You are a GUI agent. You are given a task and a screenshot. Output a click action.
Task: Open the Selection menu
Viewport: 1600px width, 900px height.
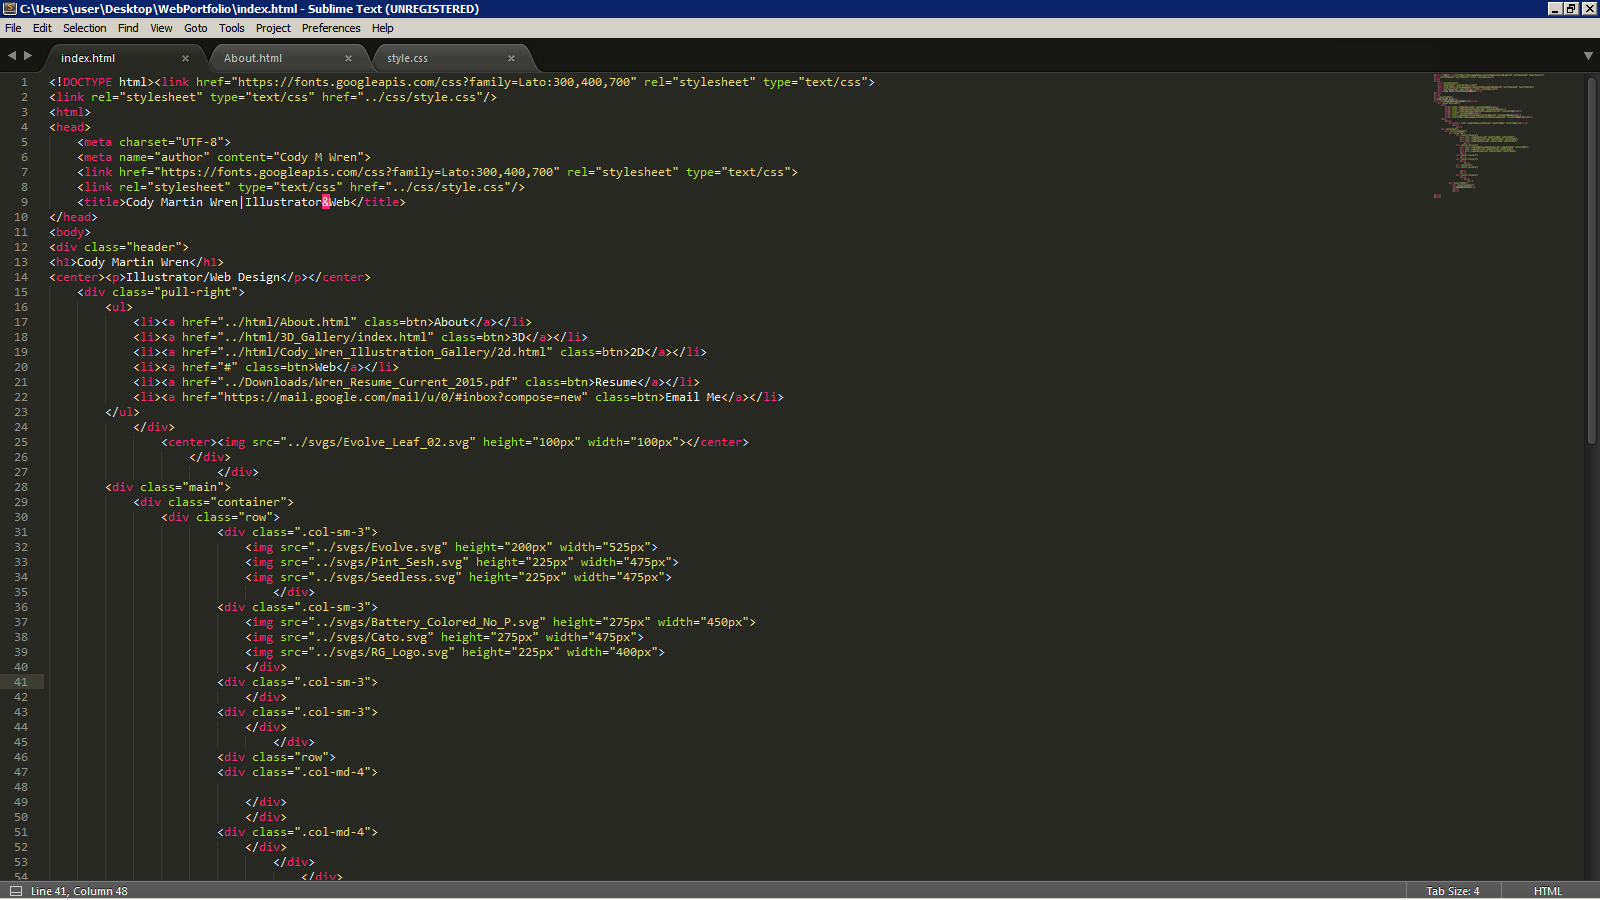84,28
